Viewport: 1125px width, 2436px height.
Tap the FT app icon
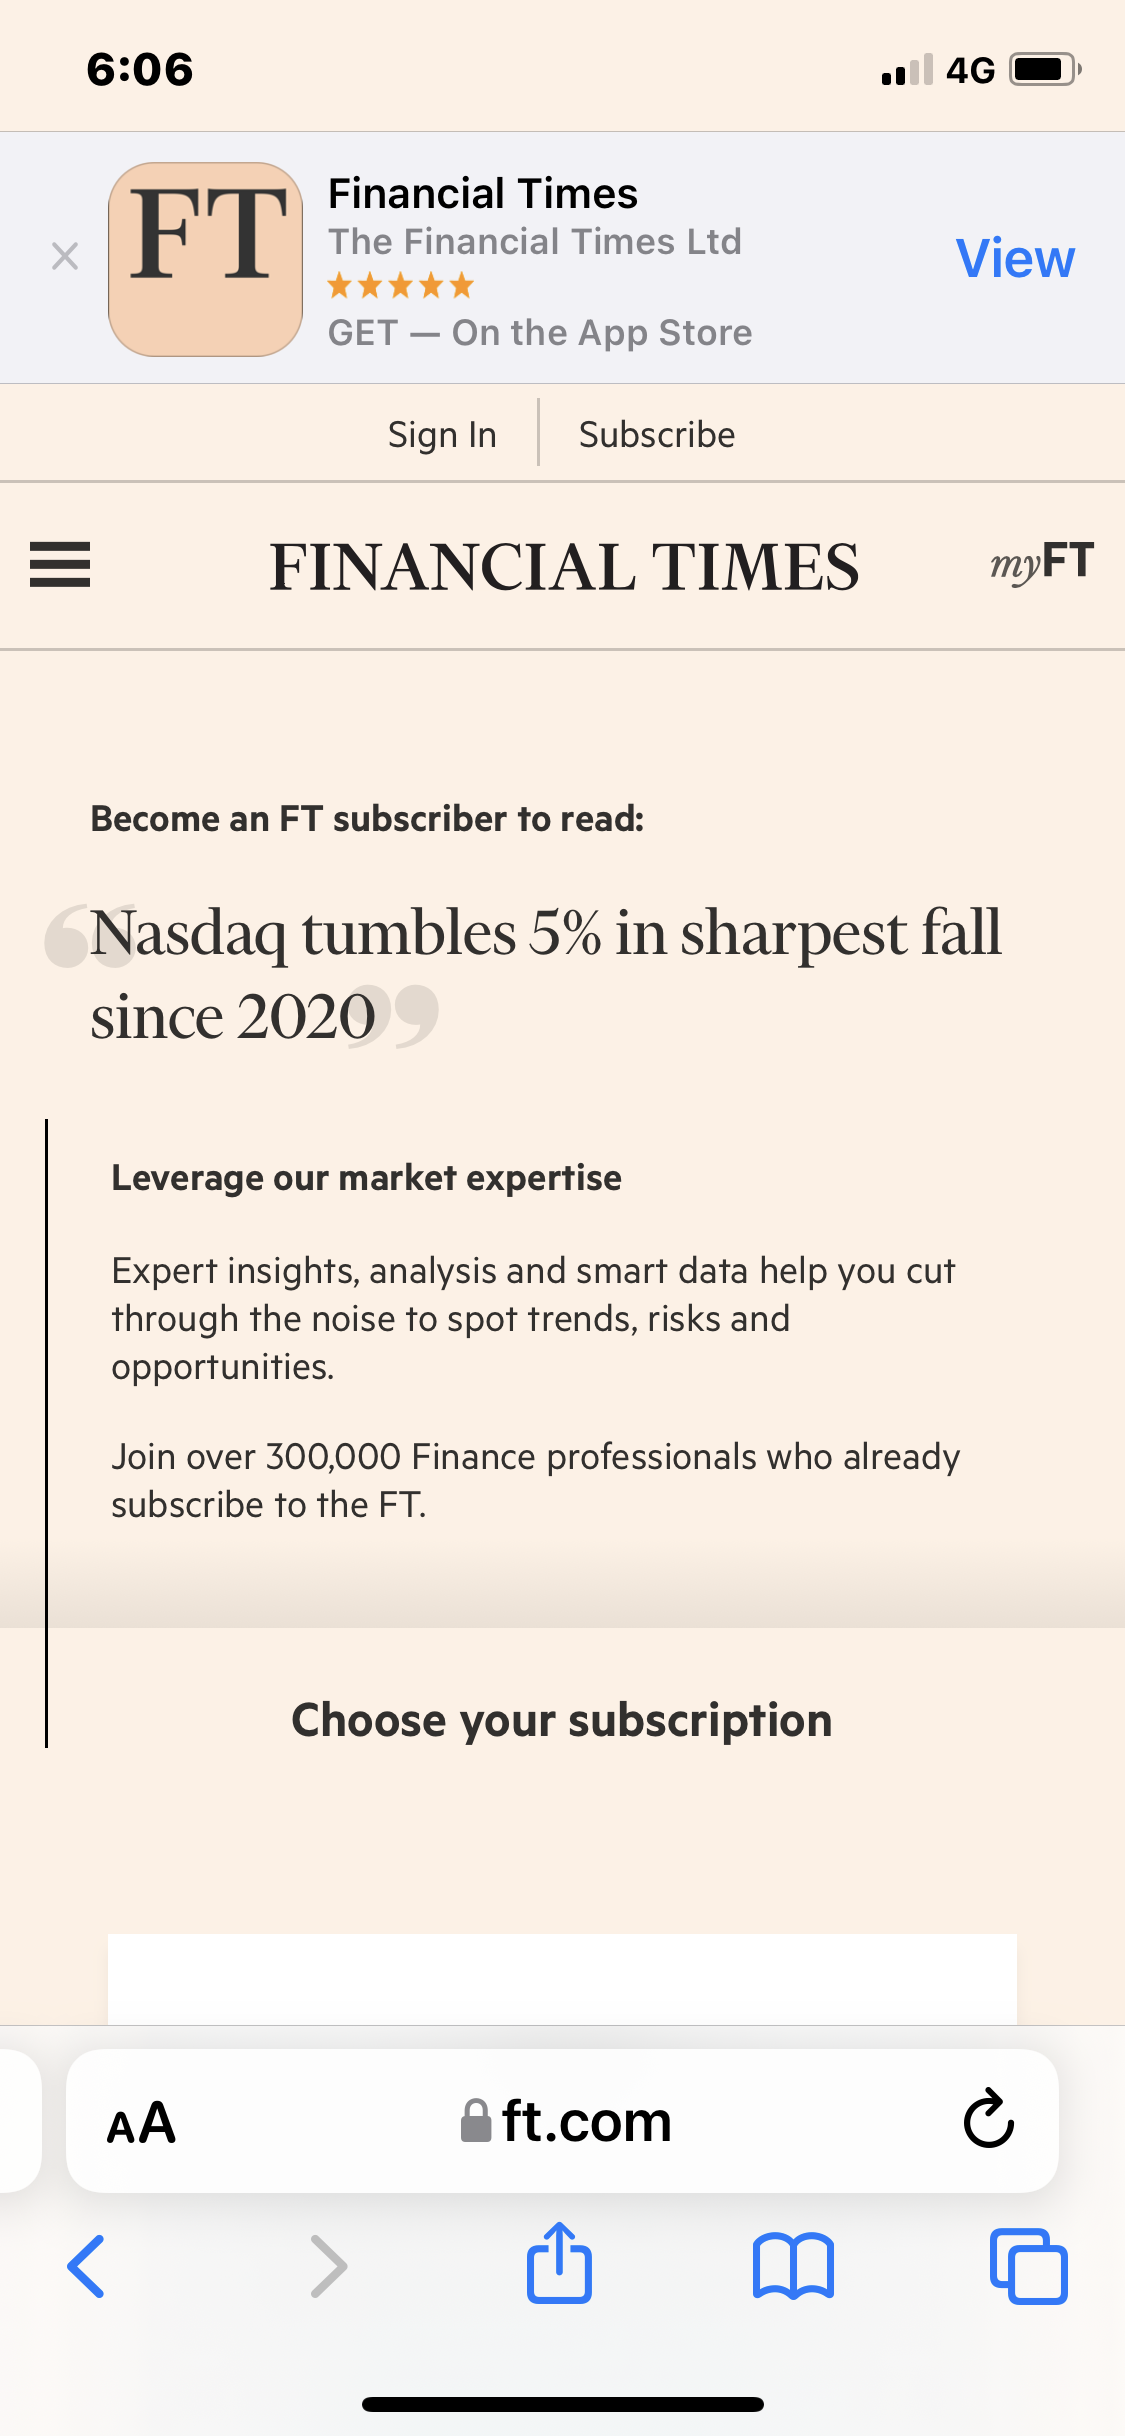click(x=206, y=259)
